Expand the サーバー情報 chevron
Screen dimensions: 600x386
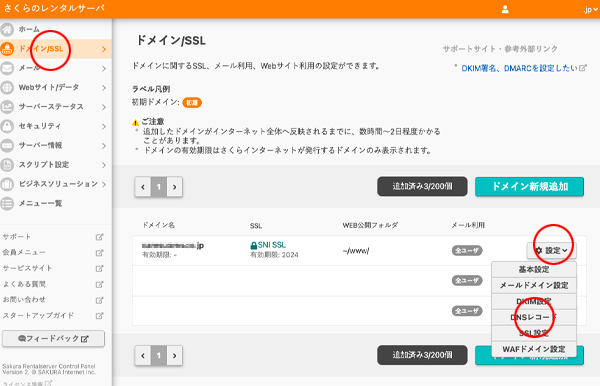[x=104, y=146]
